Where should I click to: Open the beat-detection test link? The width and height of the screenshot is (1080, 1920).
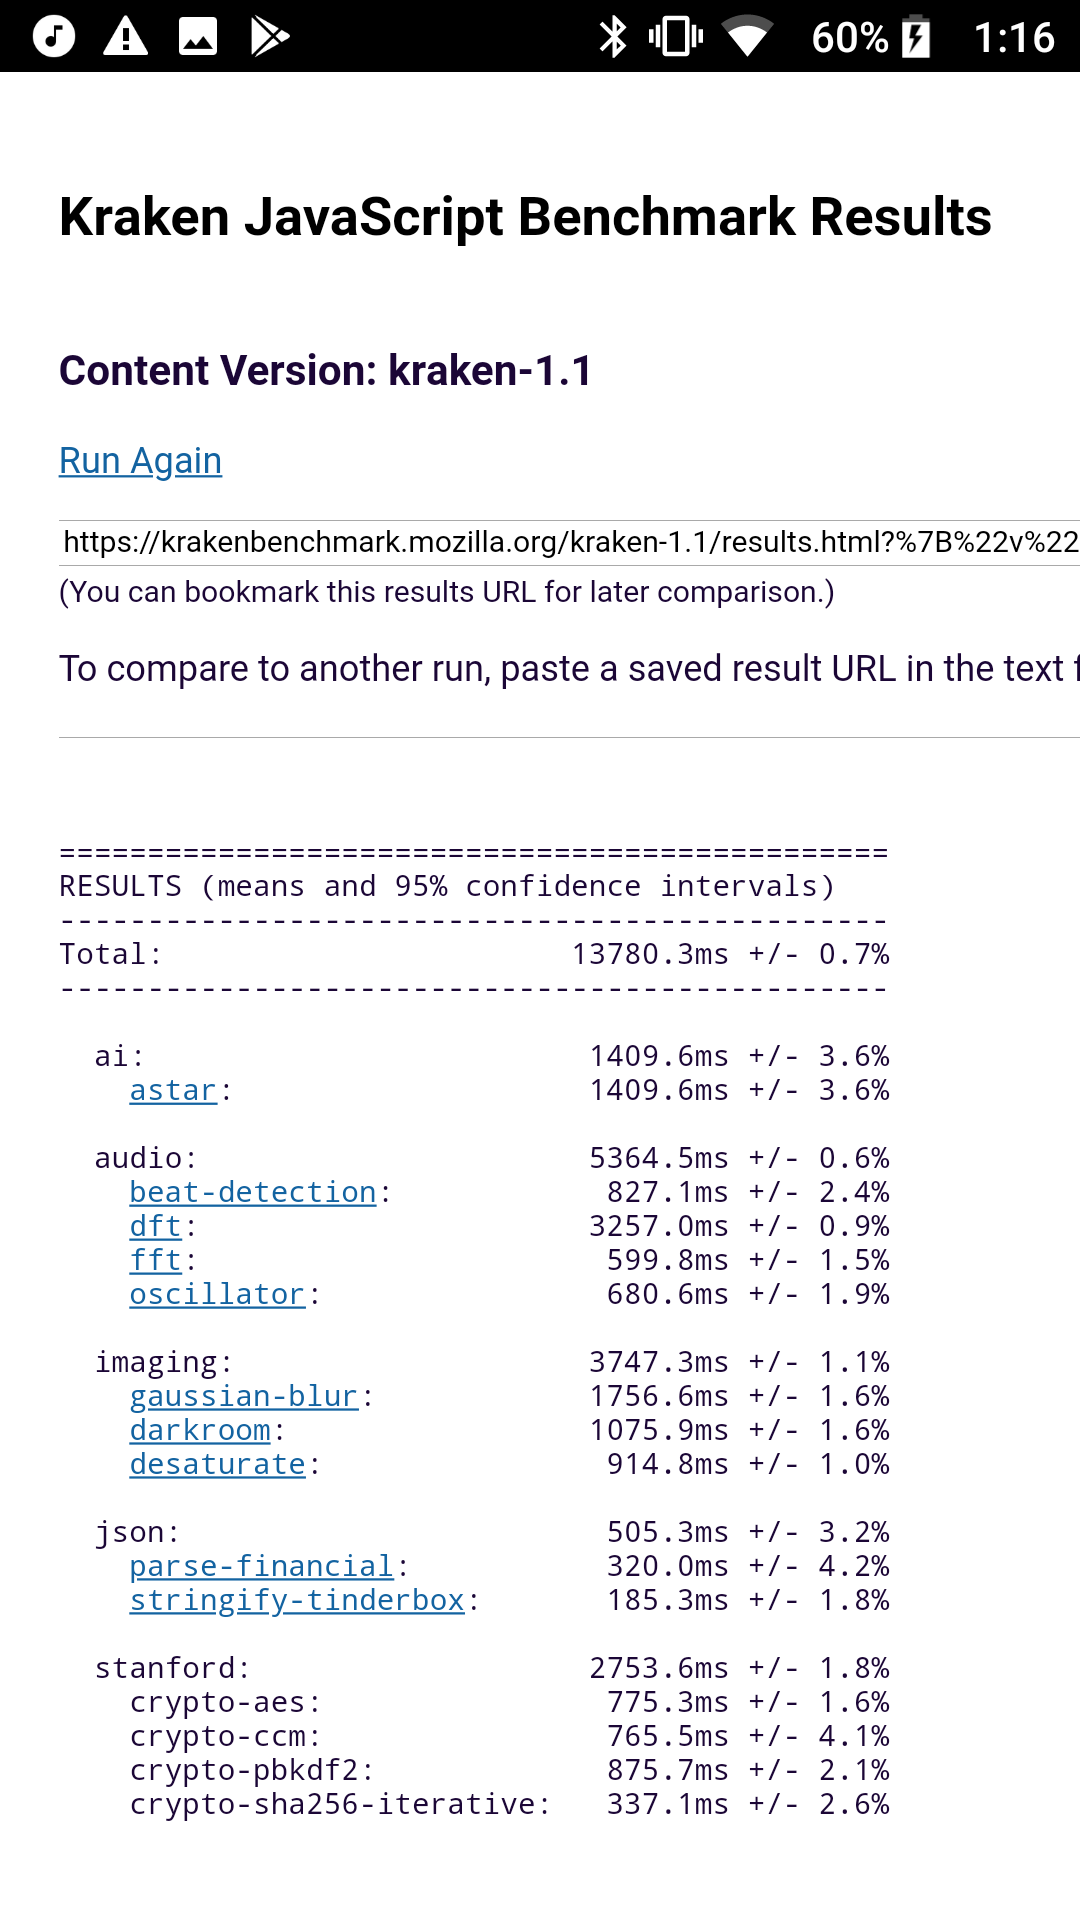click(x=253, y=1192)
